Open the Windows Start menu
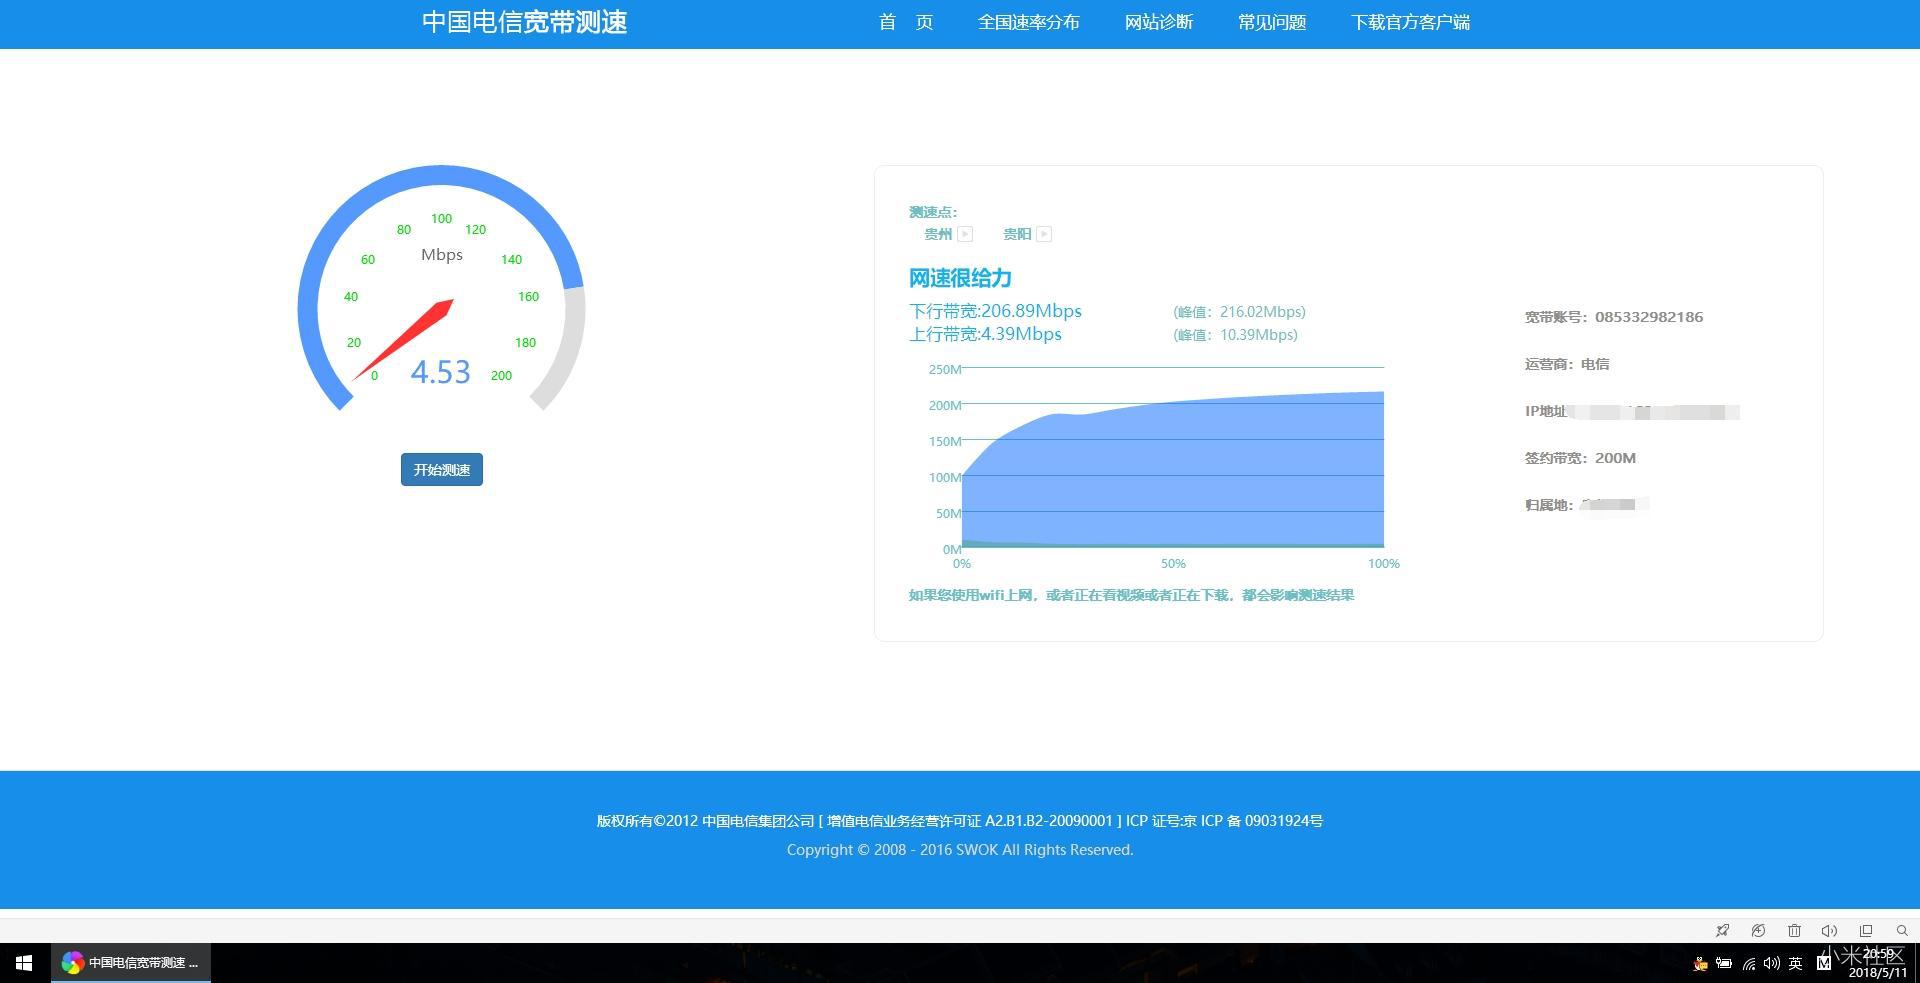The image size is (1920, 983). 24,962
